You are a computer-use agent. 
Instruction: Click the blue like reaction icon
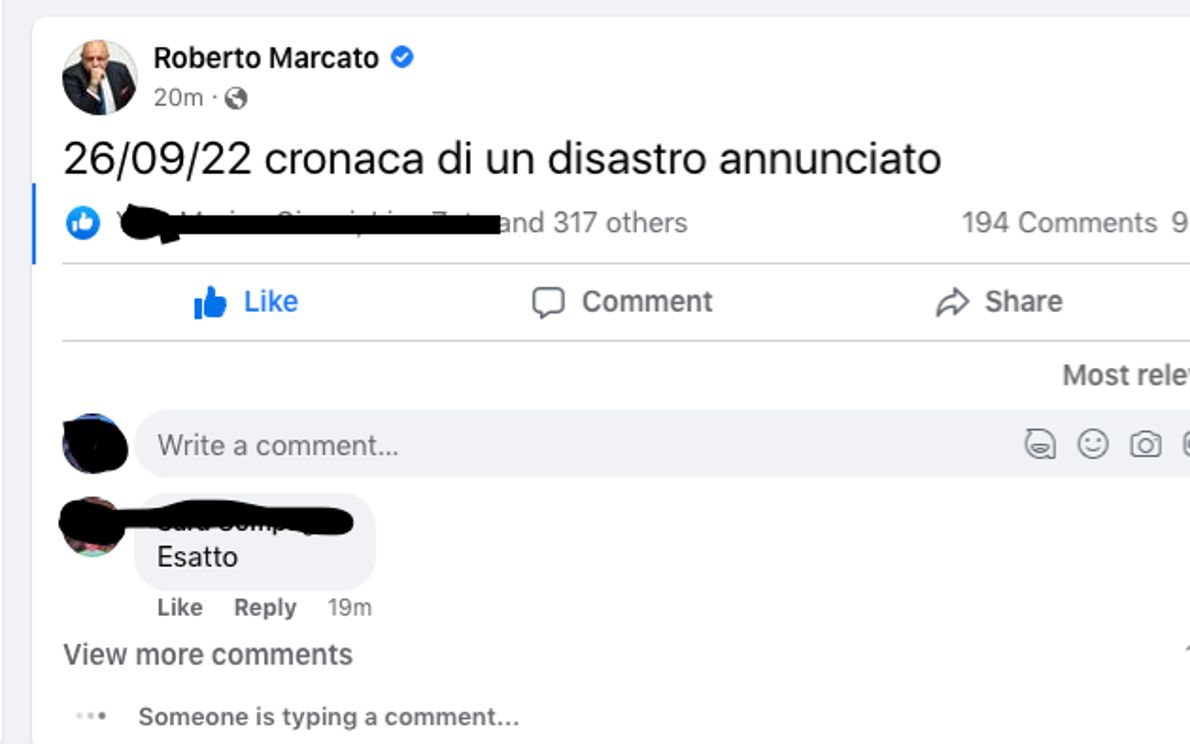pyautogui.click(x=83, y=223)
